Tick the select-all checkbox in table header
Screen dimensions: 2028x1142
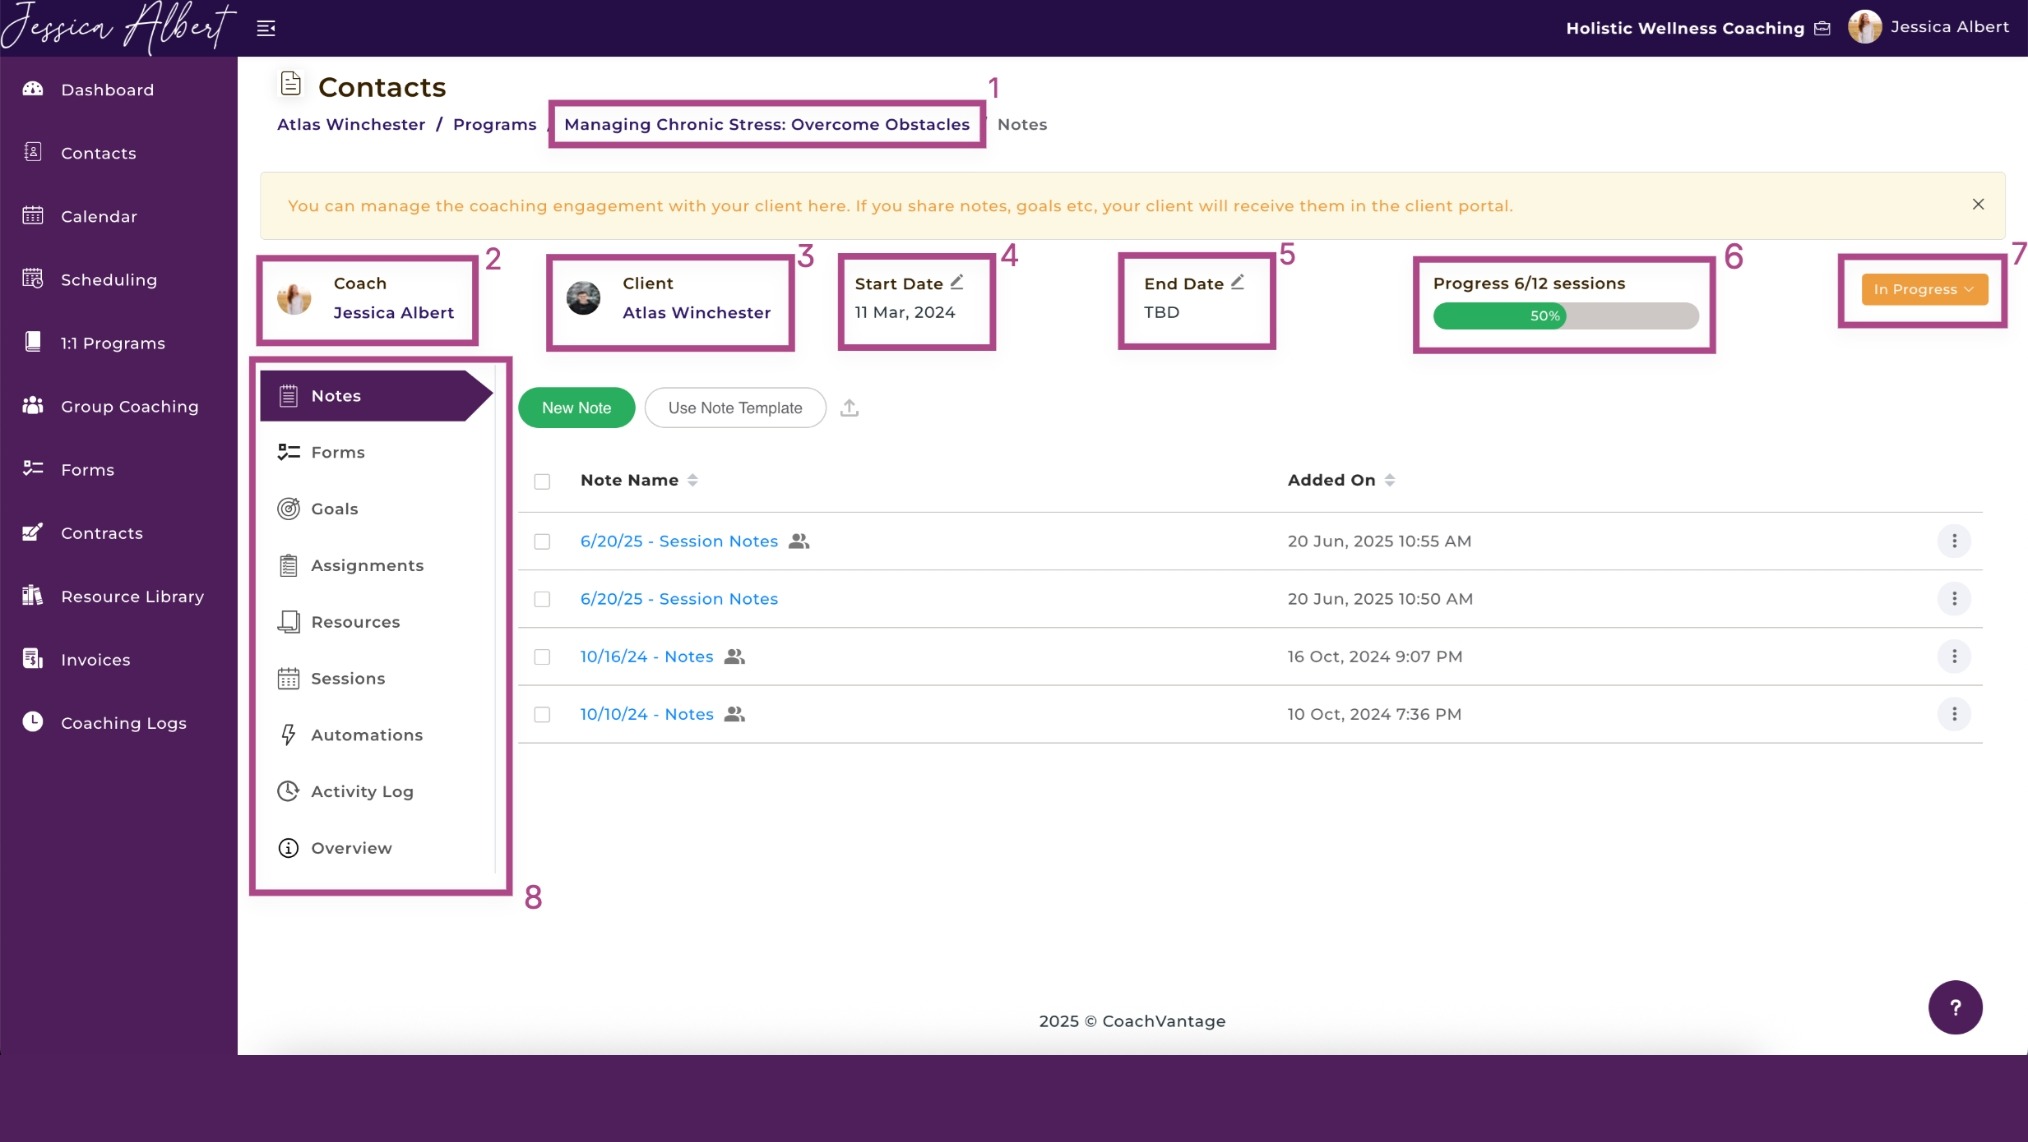pos(542,481)
